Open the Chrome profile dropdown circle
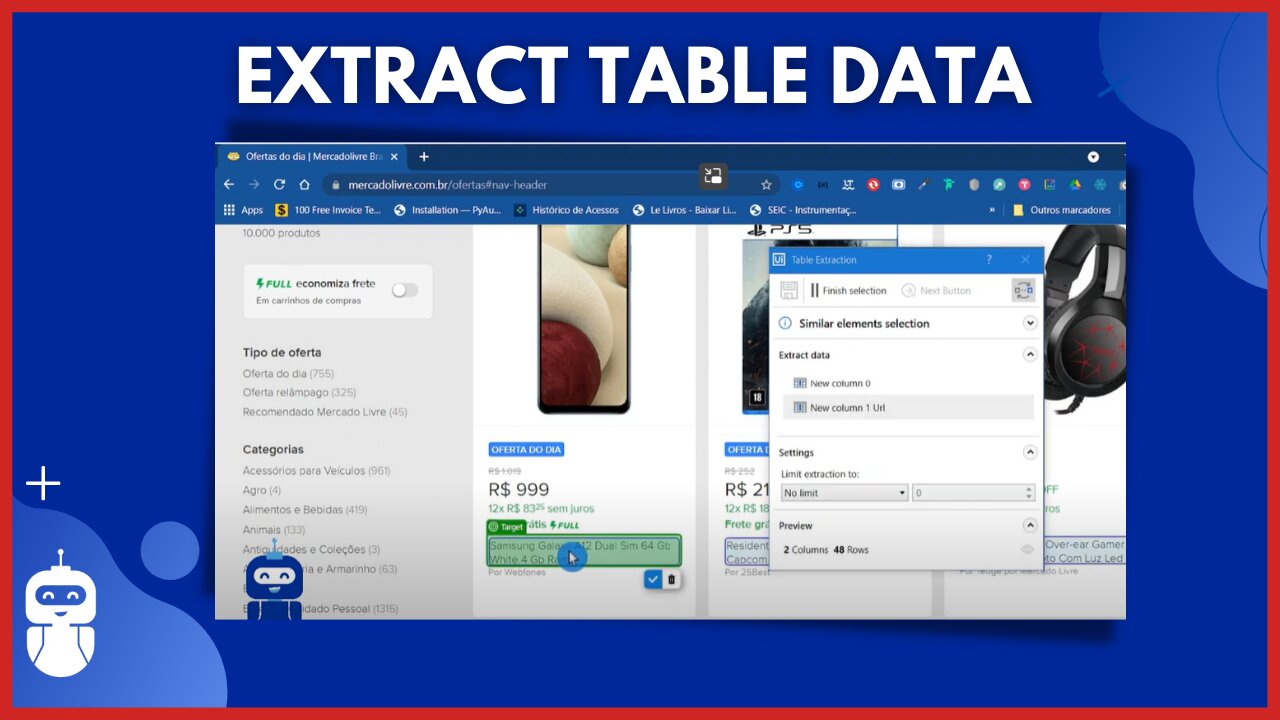Viewport: 1280px width, 720px height. pyautogui.click(x=1093, y=157)
